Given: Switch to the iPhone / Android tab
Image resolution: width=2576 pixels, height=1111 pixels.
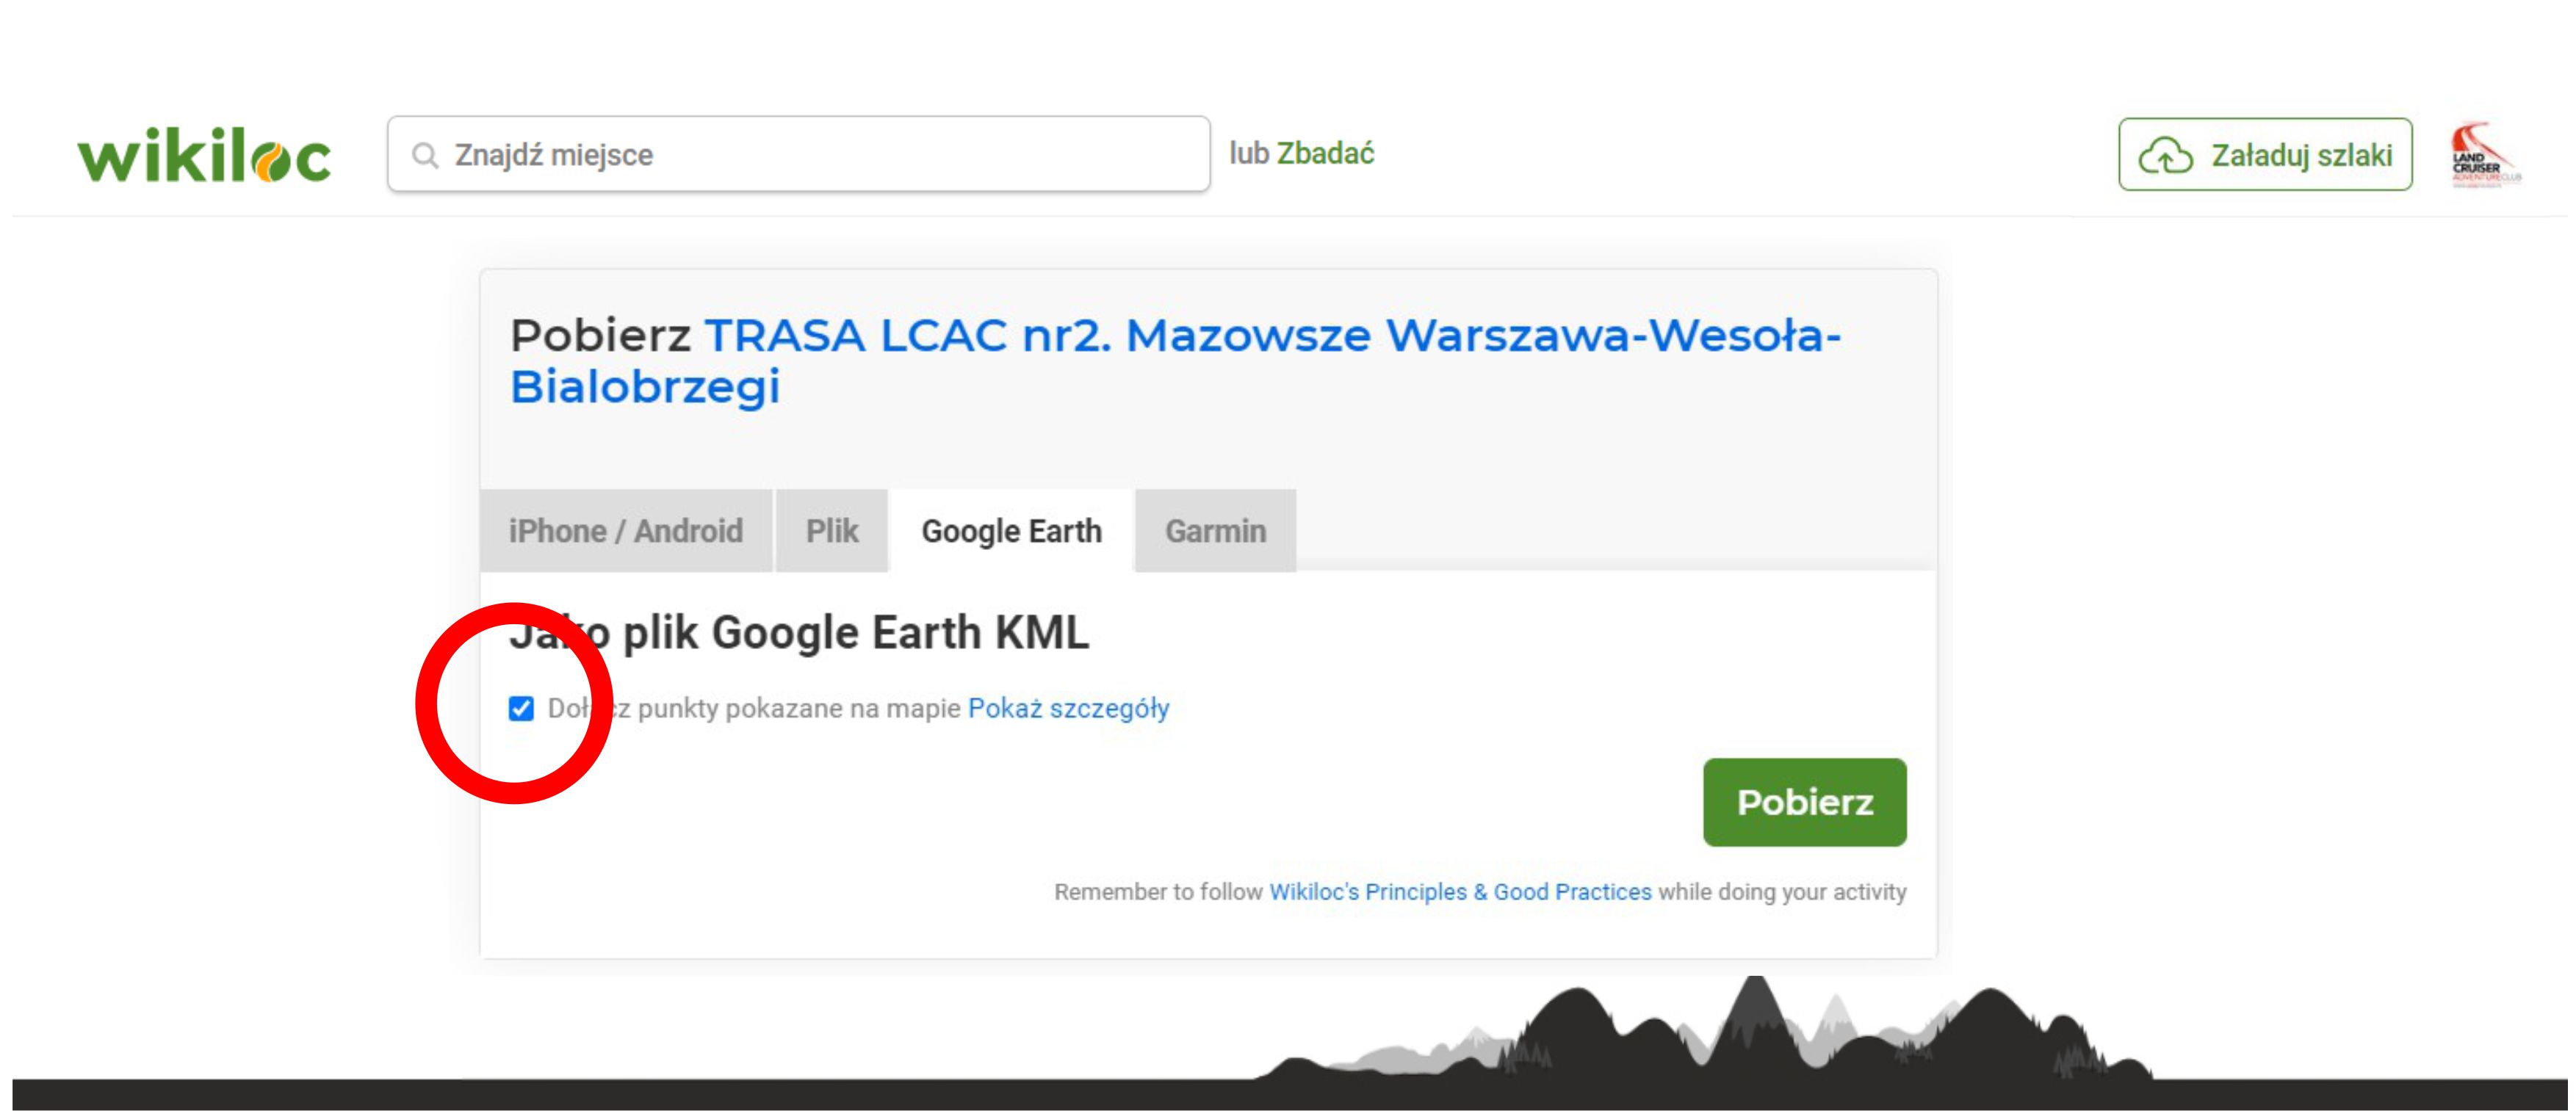Looking at the screenshot, I should pyautogui.click(x=625, y=531).
